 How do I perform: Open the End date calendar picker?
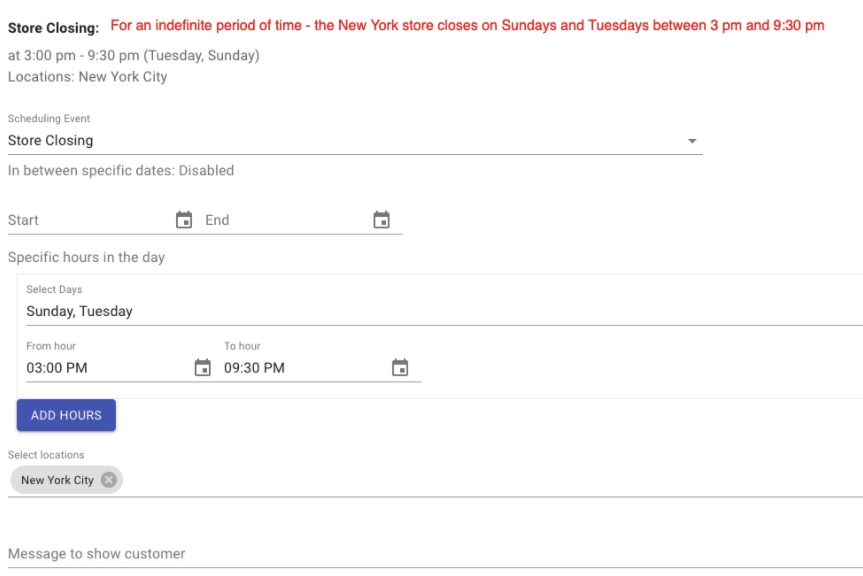click(x=381, y=220)
